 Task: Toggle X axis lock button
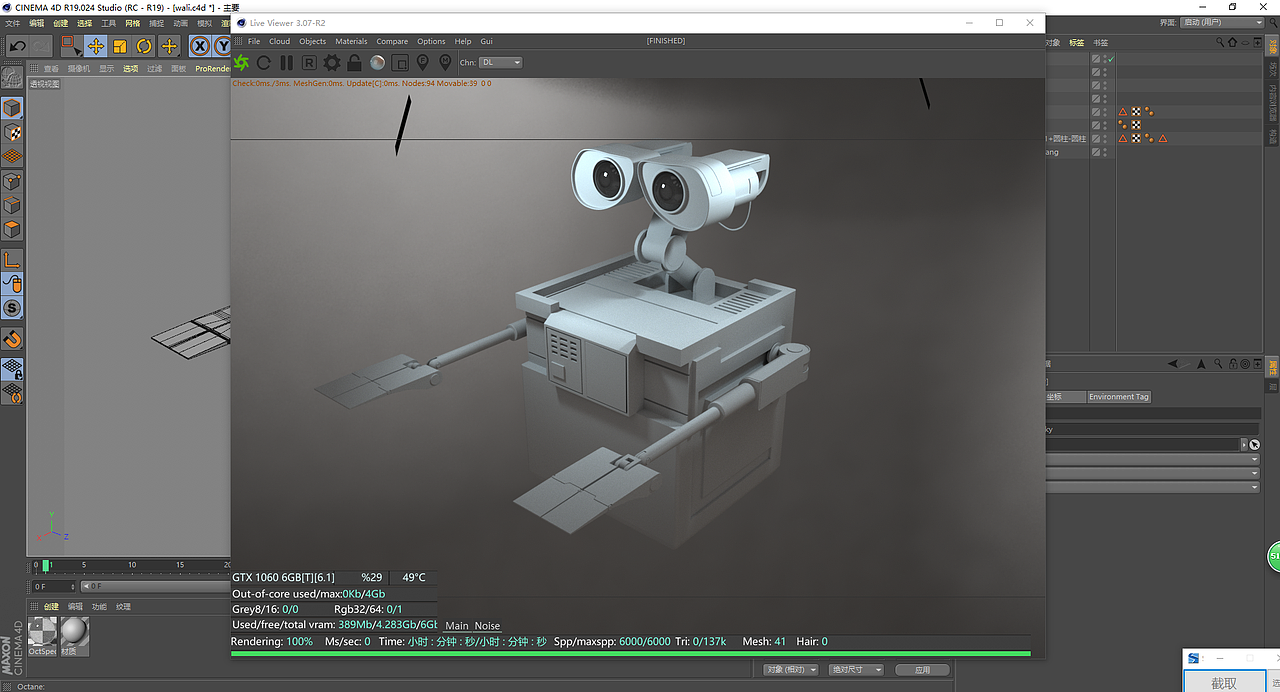(200, 46)
